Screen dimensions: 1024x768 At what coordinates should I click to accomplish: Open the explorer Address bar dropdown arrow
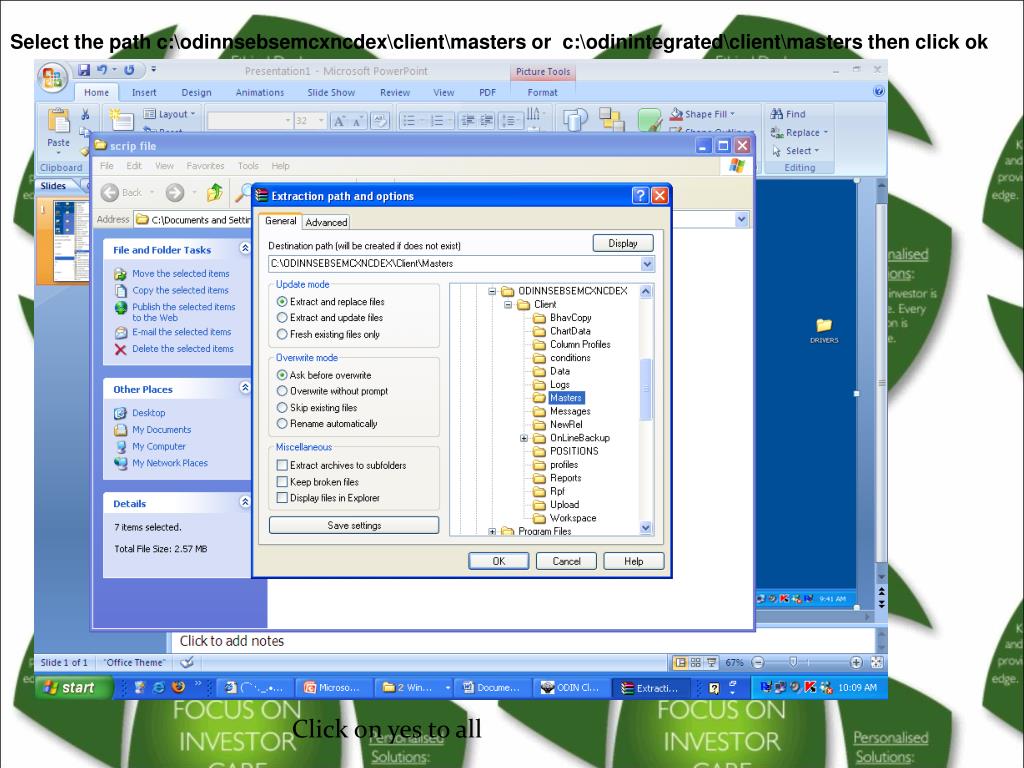click(x=741, y=219)
